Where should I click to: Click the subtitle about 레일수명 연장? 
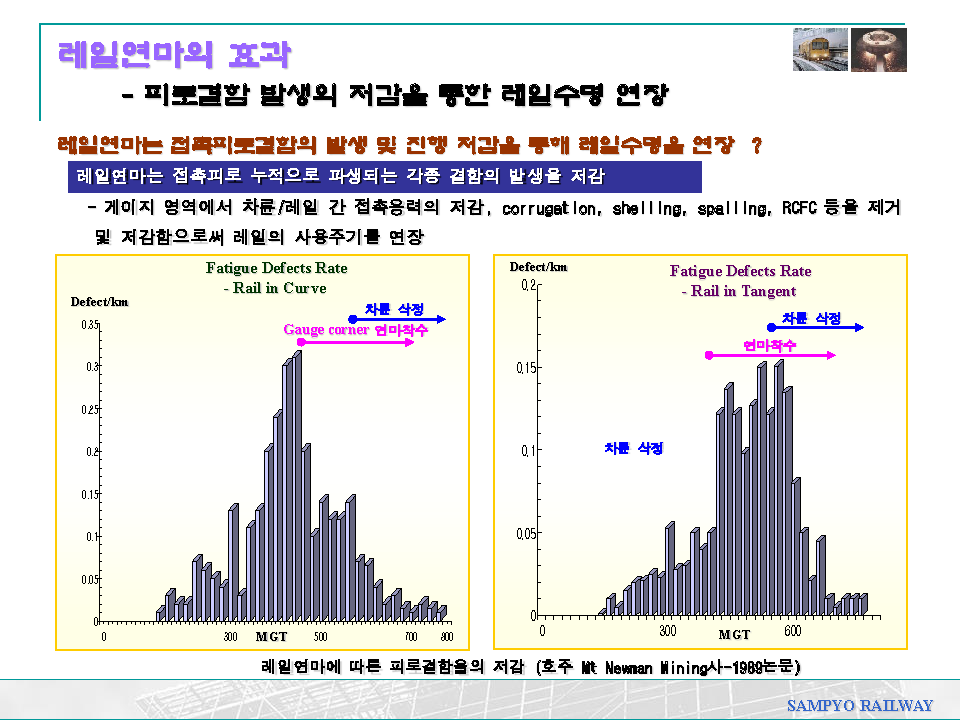pos(394,96)
